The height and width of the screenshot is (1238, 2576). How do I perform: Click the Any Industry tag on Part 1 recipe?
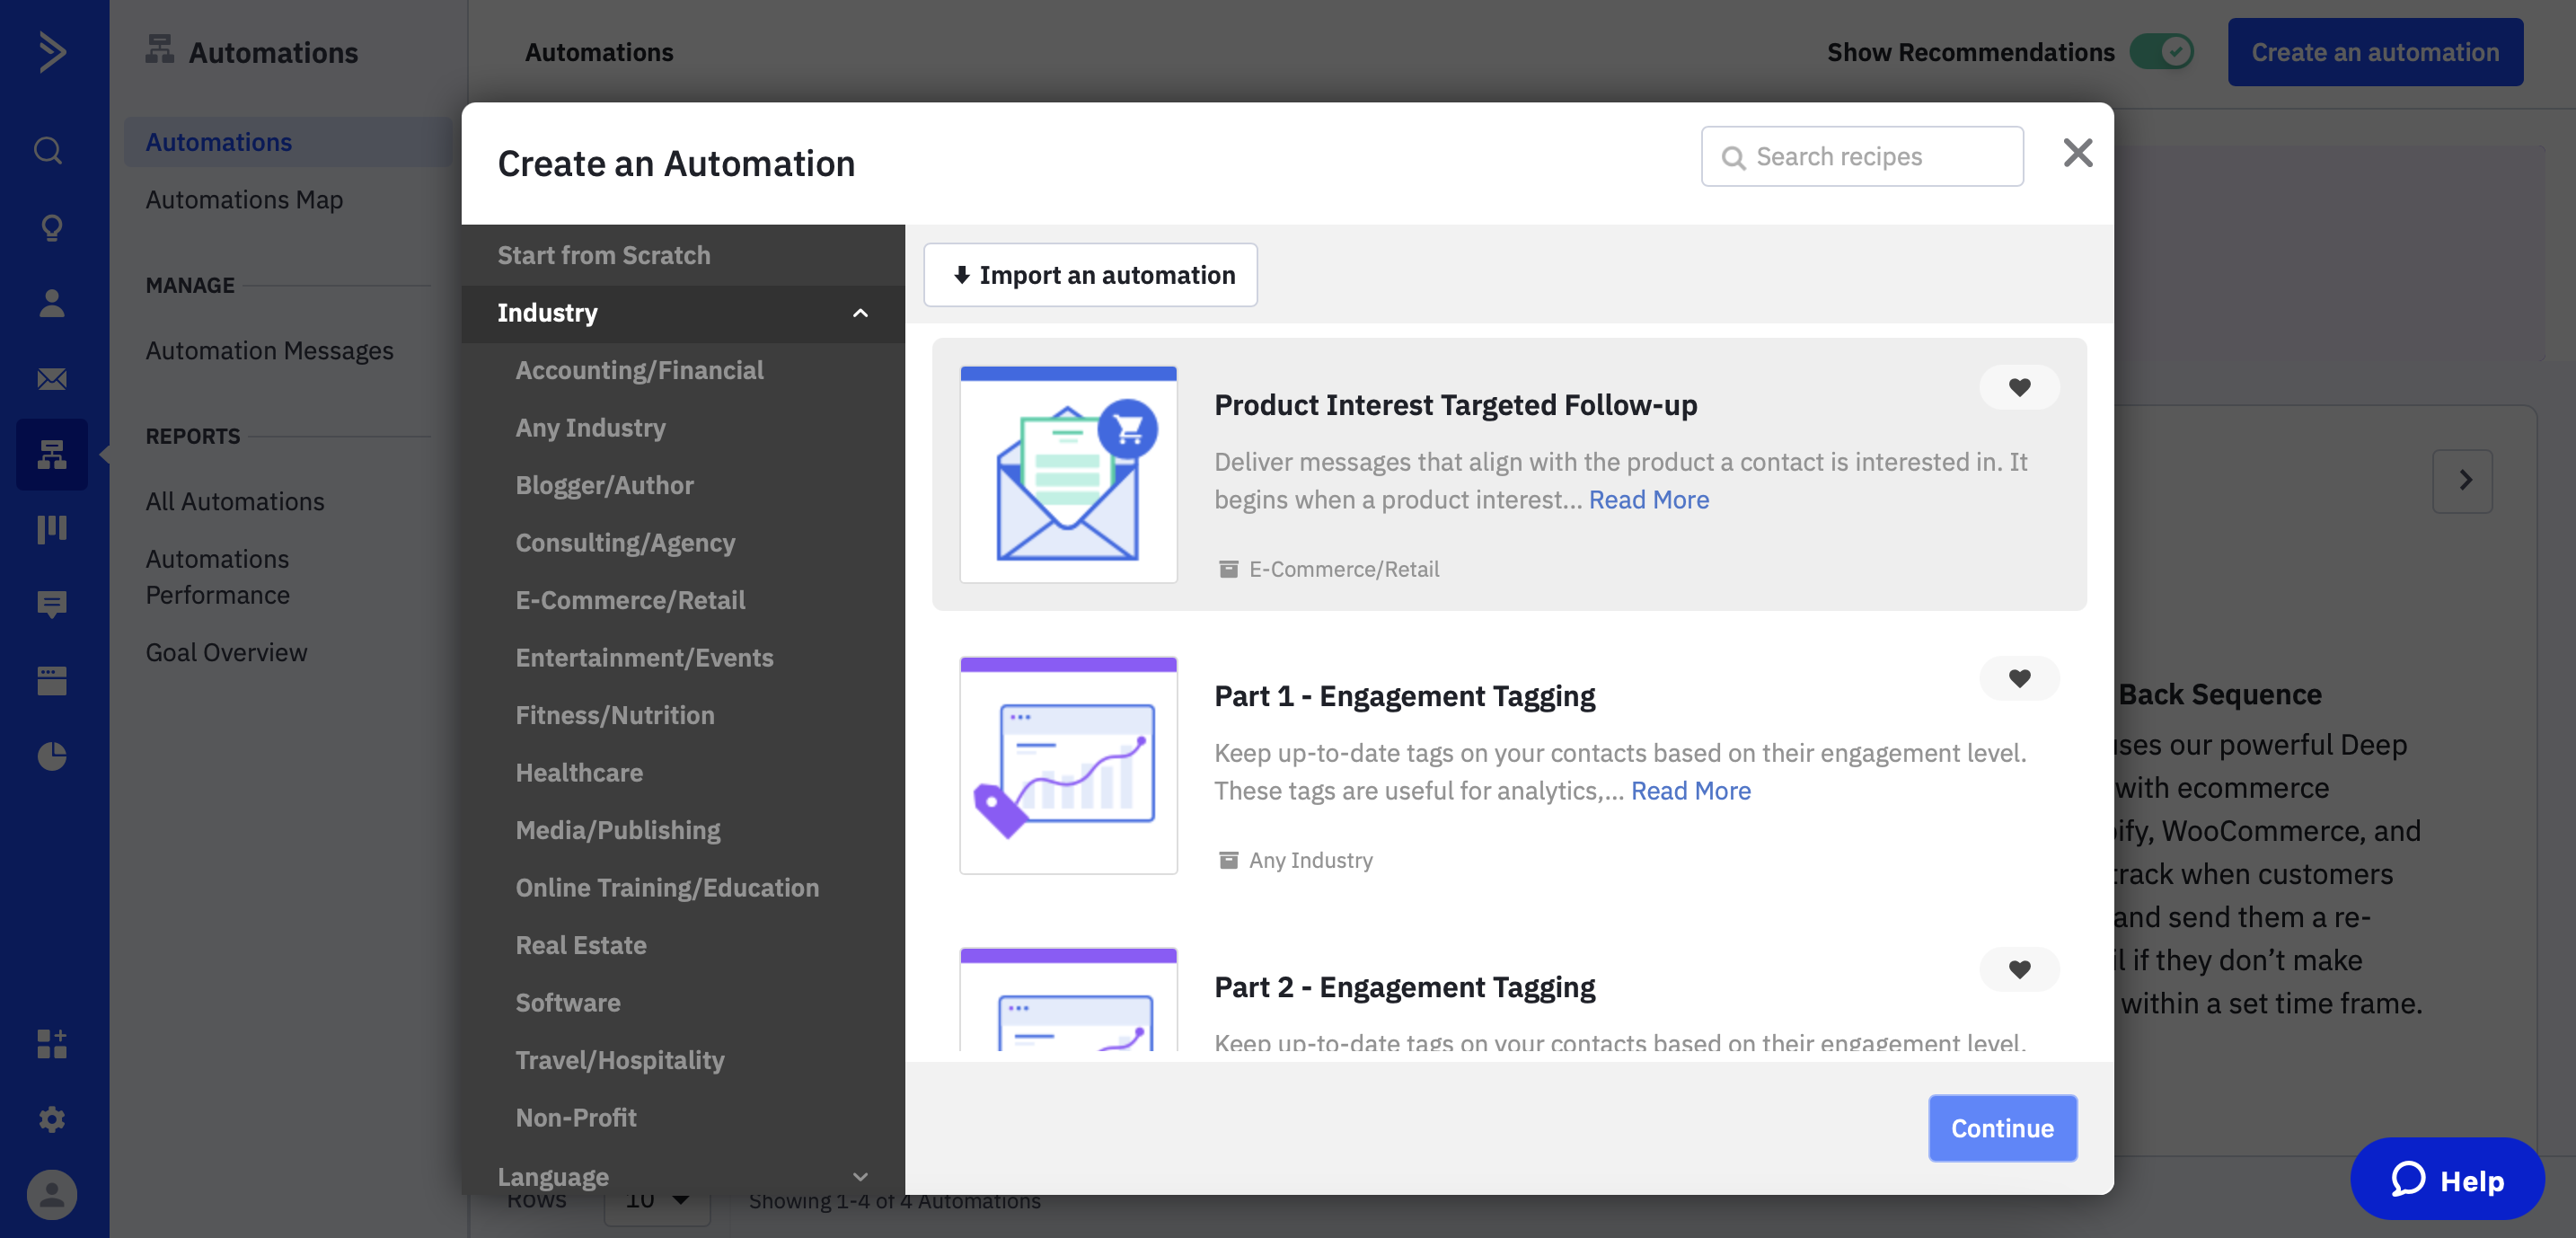pos(1295,860)
